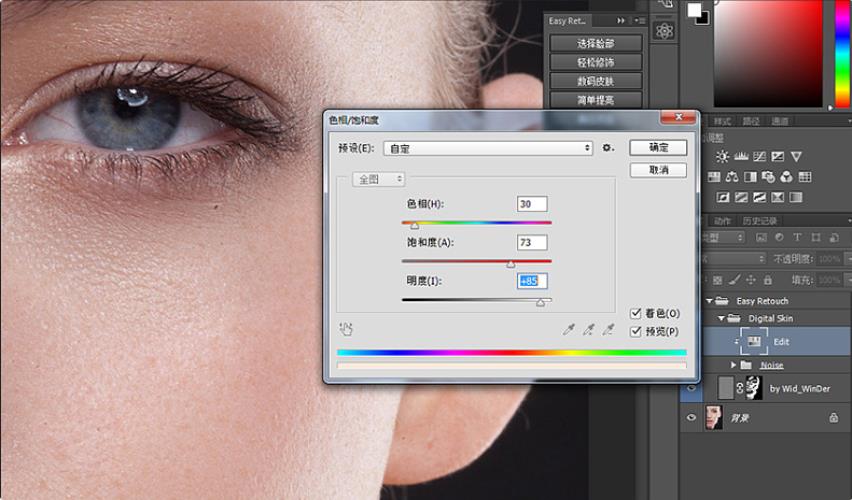Image resolution: width=852 pixels, height=500 pixels.
Task: Add a Gradient Map adjustment
Action: point(796,197)
